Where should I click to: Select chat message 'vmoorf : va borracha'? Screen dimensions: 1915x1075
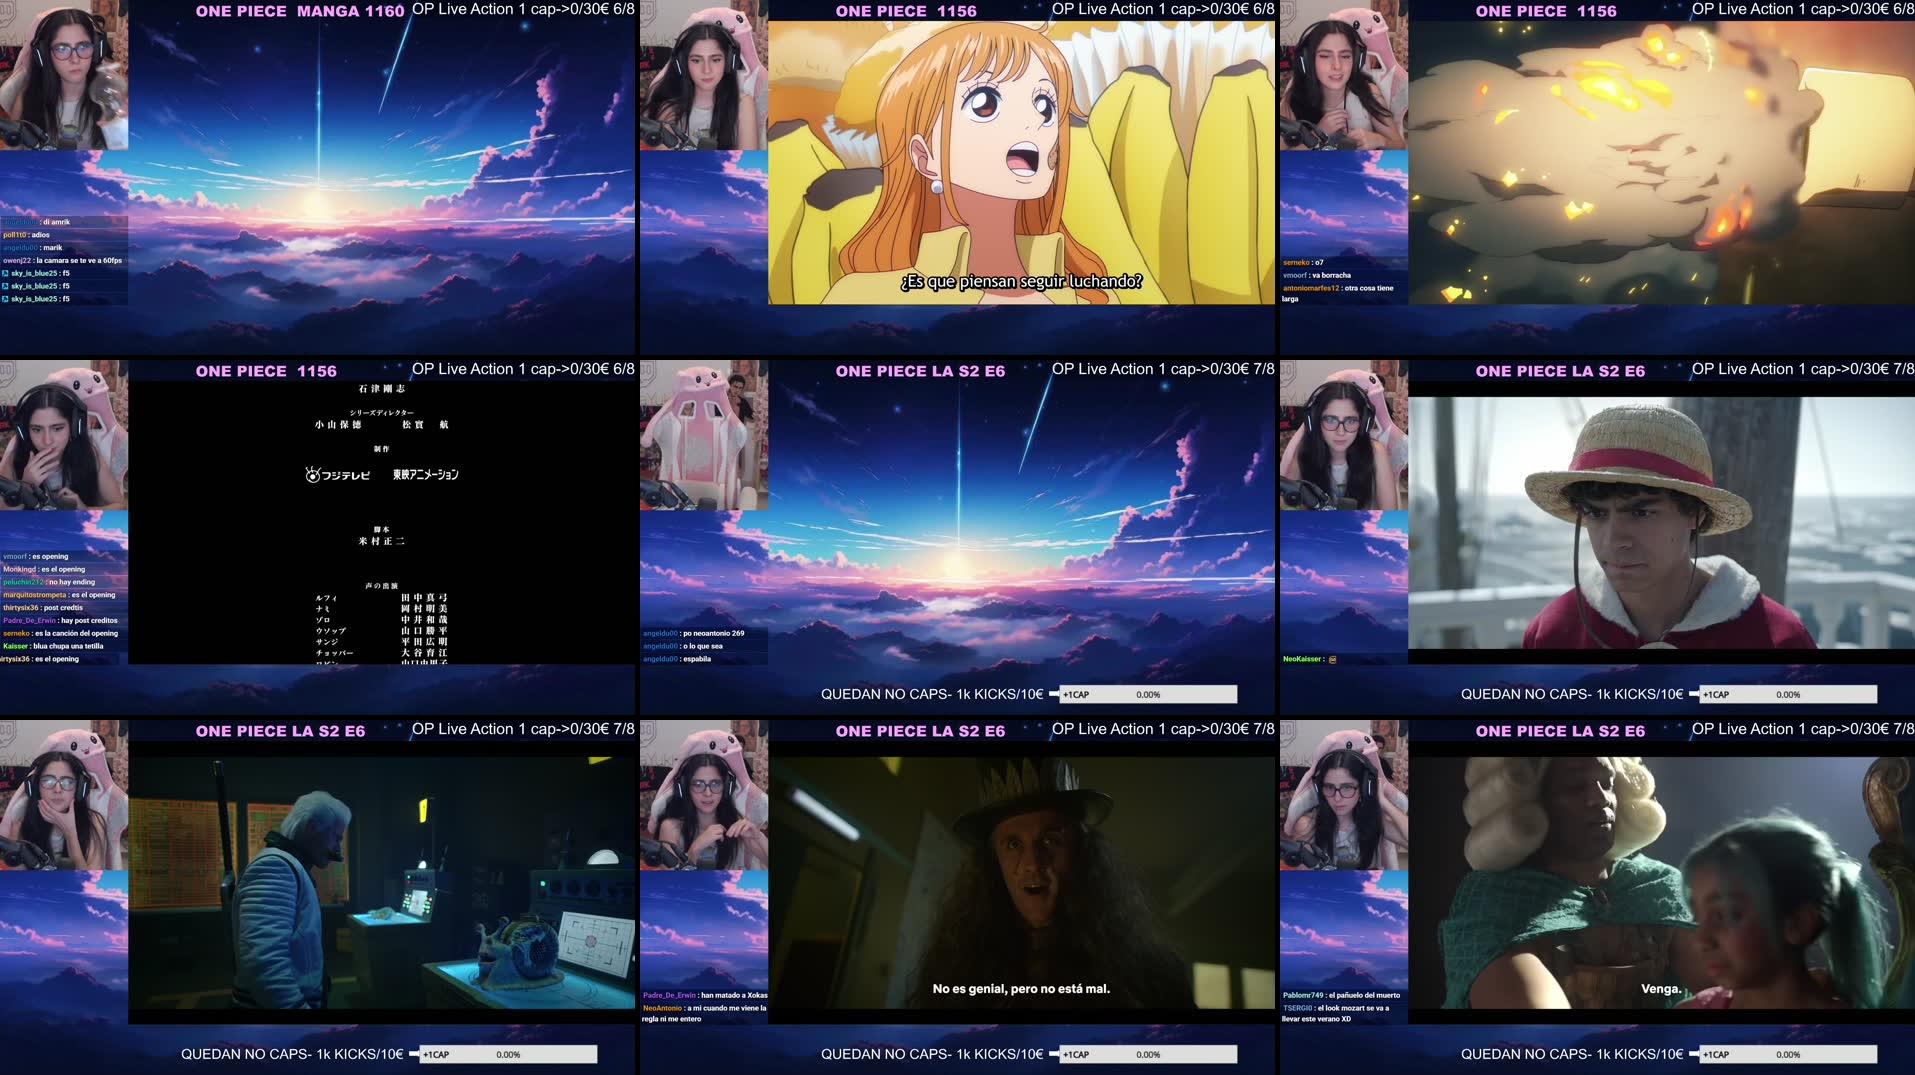(1316, 275)
